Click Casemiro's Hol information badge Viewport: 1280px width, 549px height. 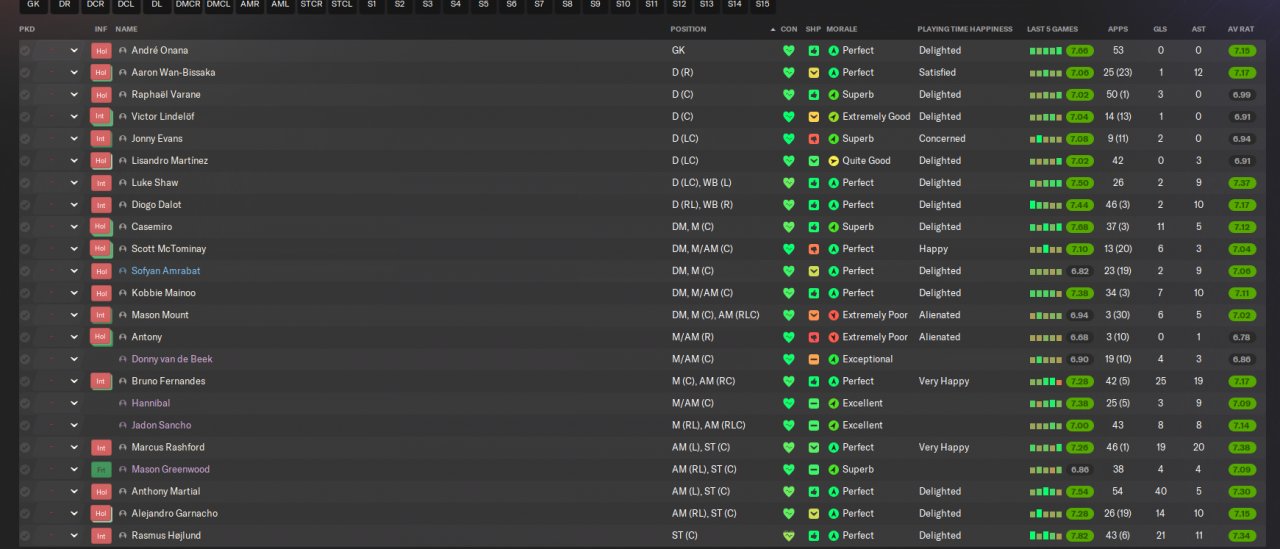coord(101,227)
